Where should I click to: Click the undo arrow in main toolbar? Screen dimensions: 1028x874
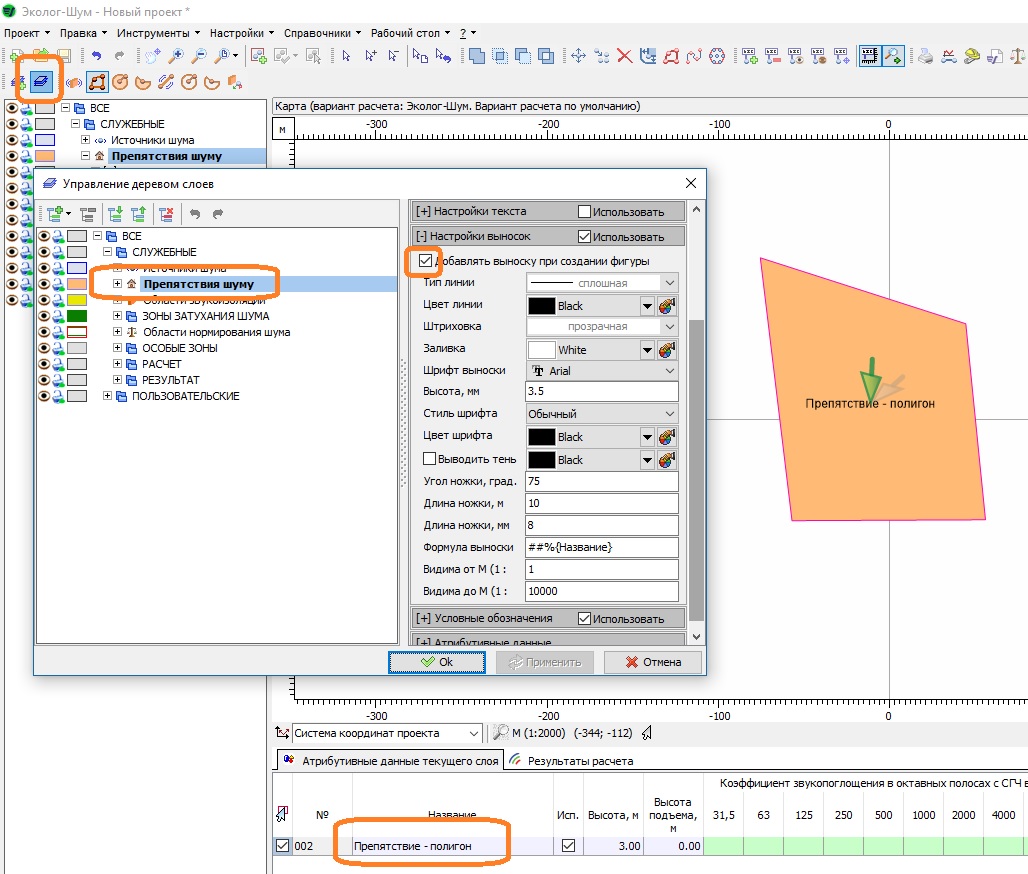(x=97, y=56)
